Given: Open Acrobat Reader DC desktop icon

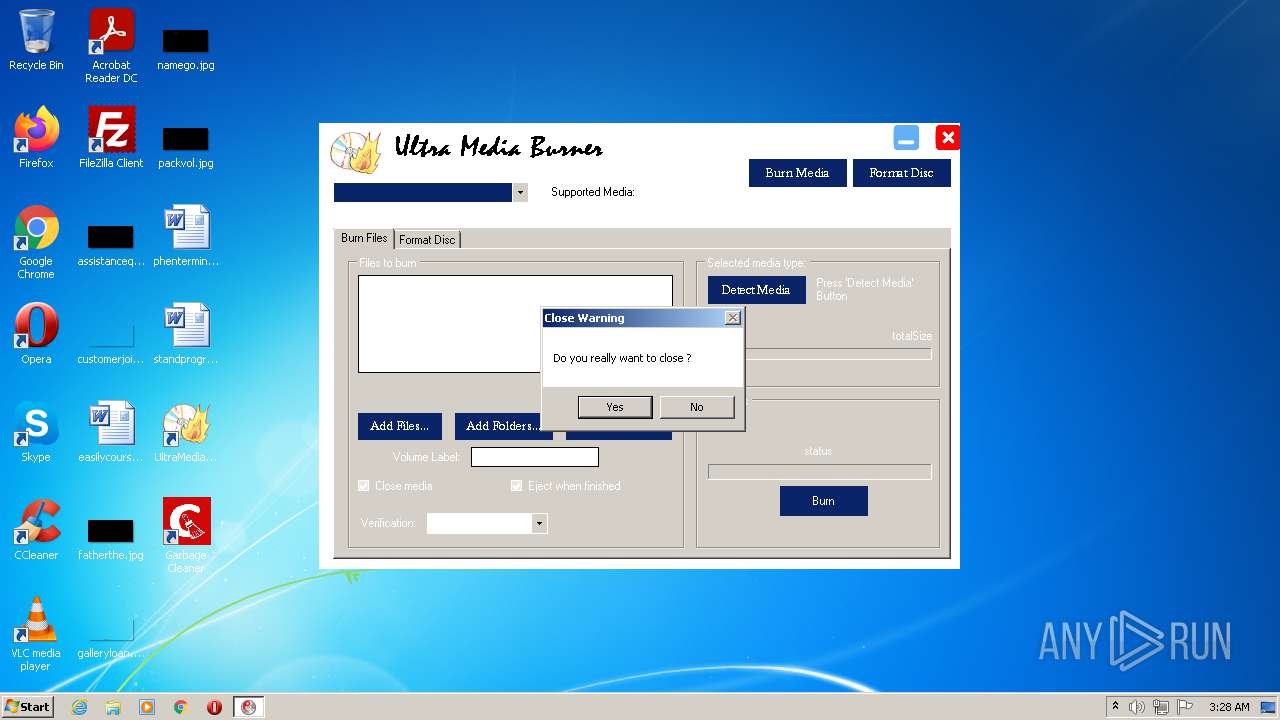Looking at the screenshot, I should click(111, 46).
